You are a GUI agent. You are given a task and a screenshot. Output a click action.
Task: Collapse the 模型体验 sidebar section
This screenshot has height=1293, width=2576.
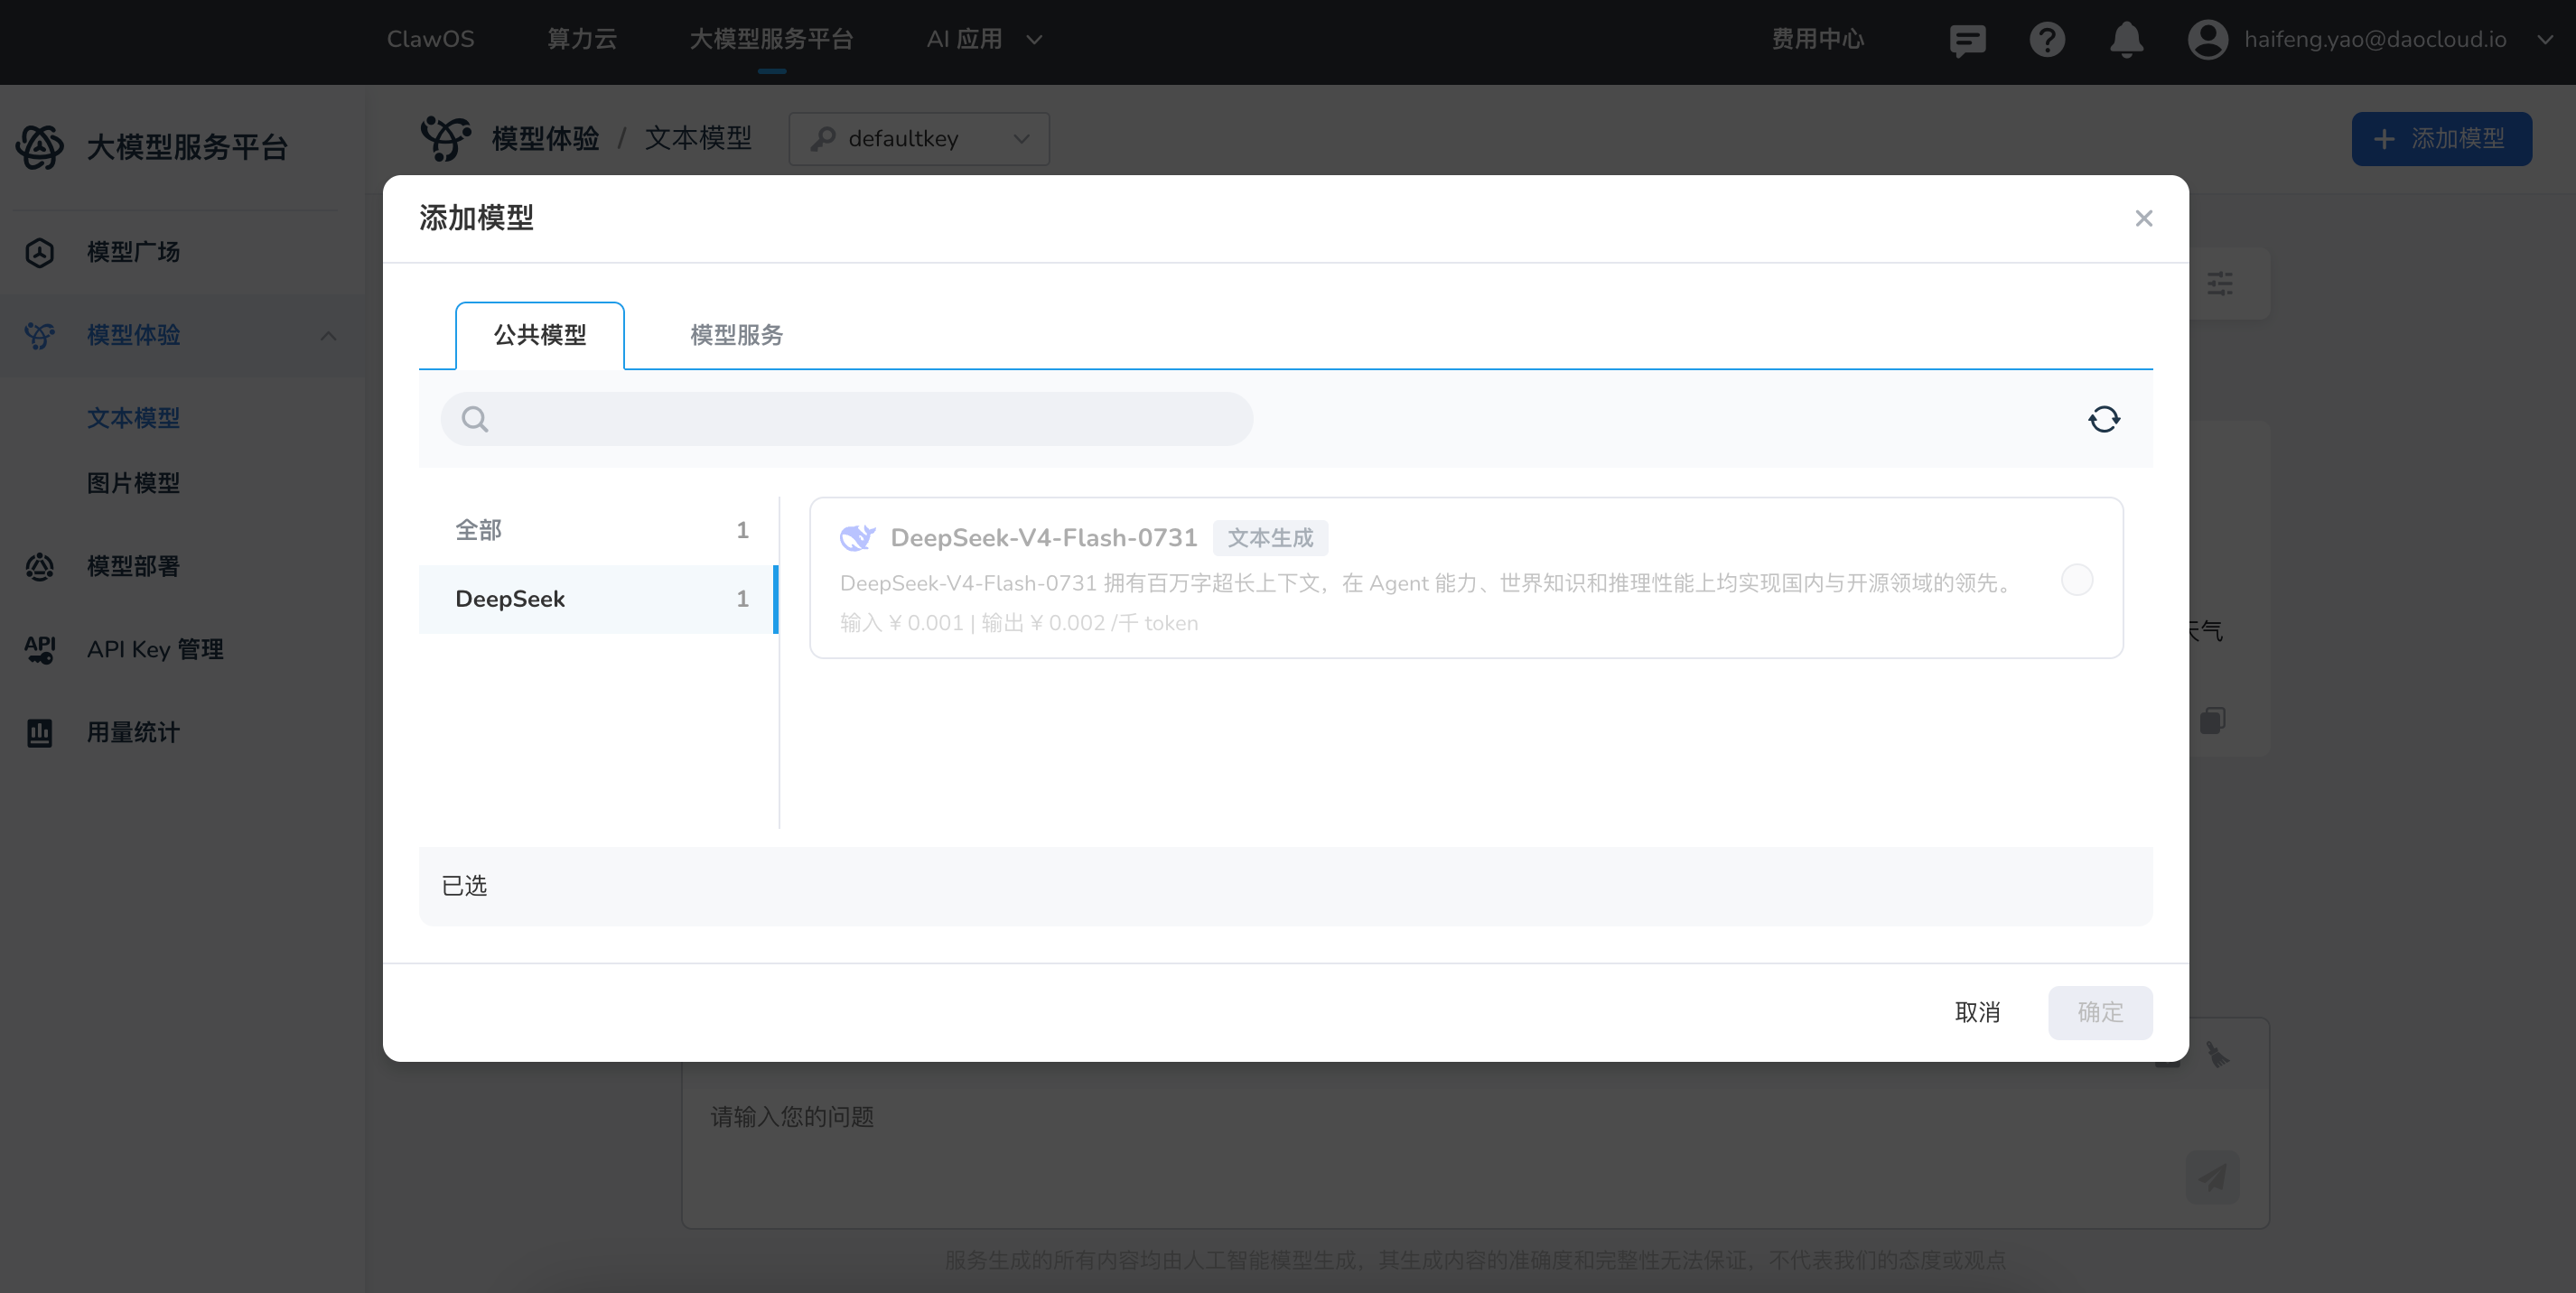328,335
